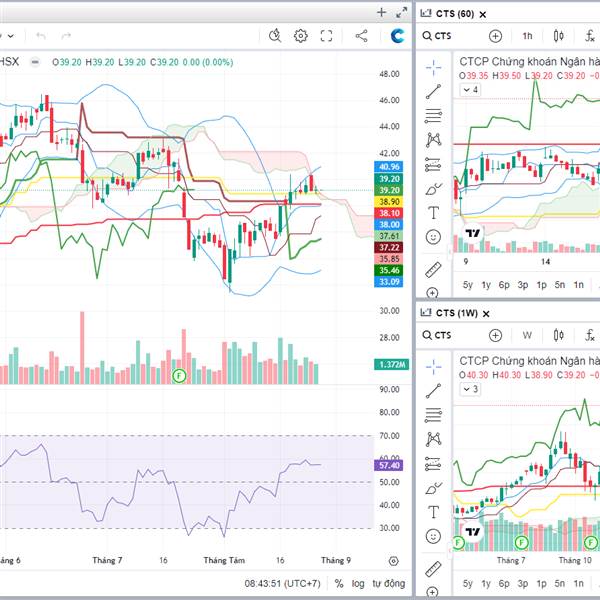Viewport: 600px width, 600px height.
Task: Expand the 3 collapsed indicators legend
Action: pos(470,389)
